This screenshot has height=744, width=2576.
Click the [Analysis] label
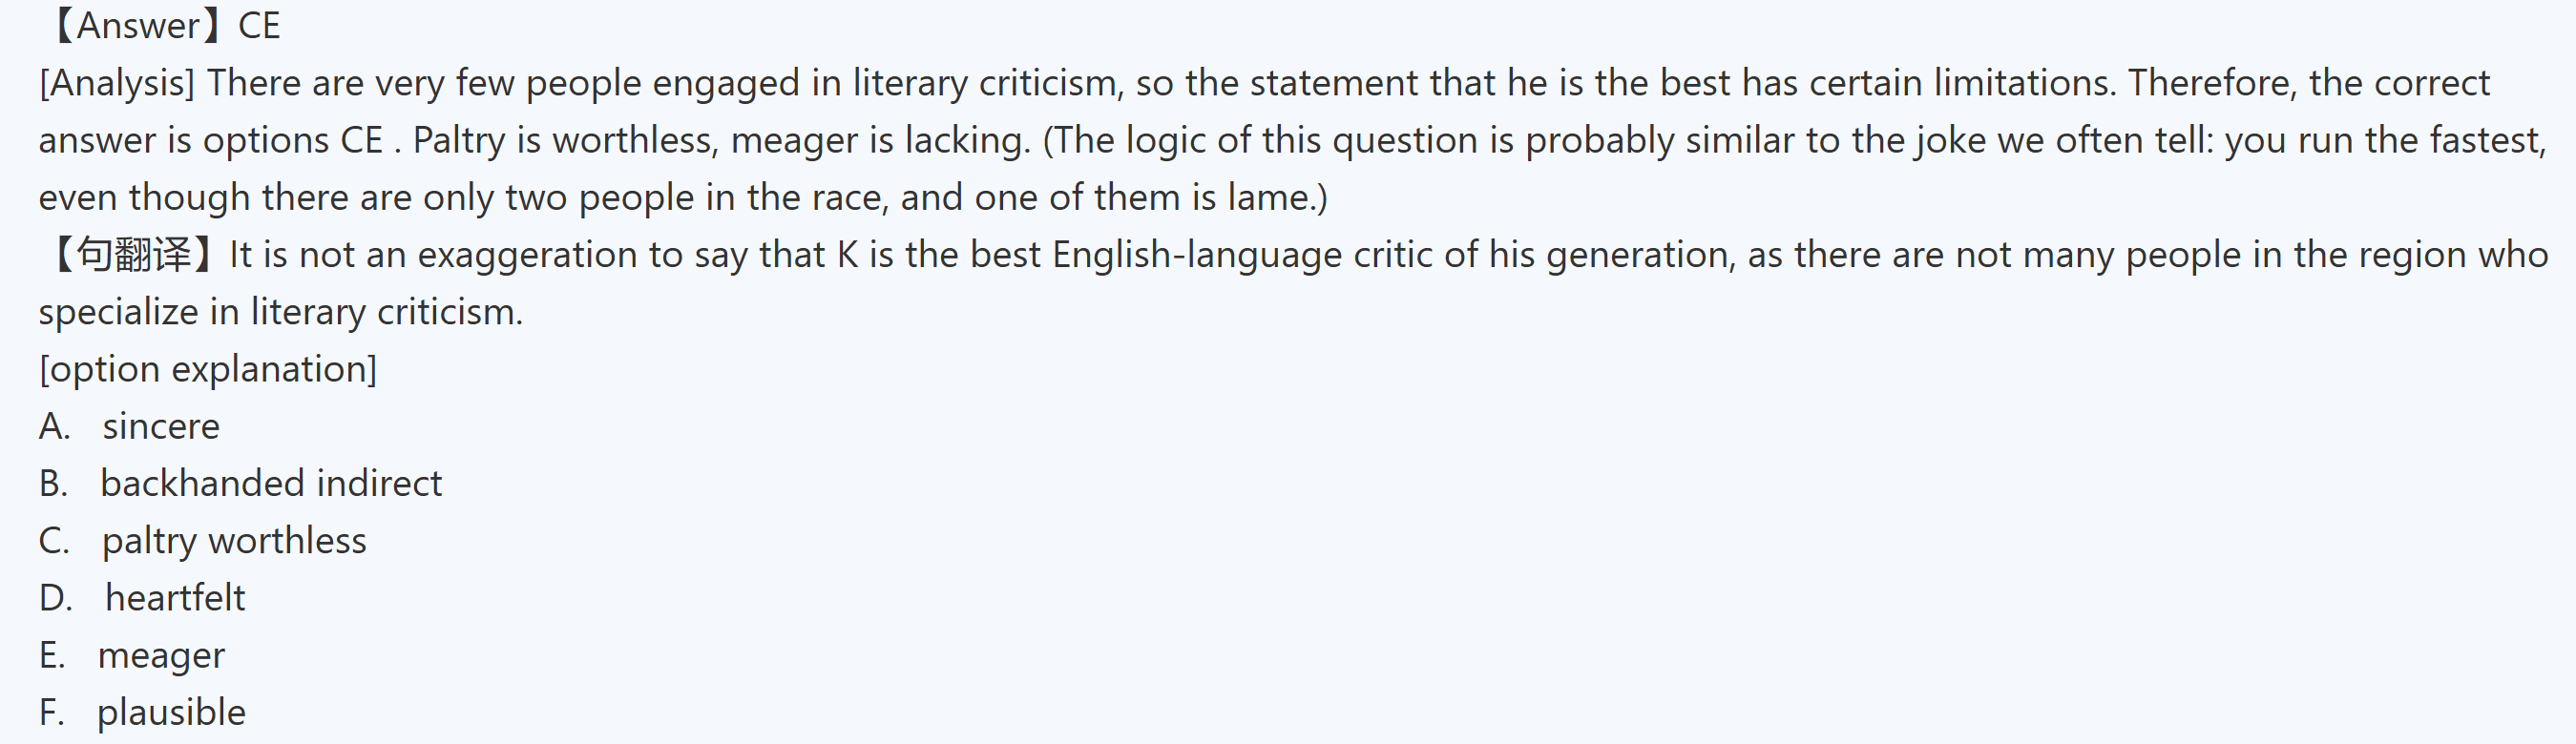(x=117, y=83)
